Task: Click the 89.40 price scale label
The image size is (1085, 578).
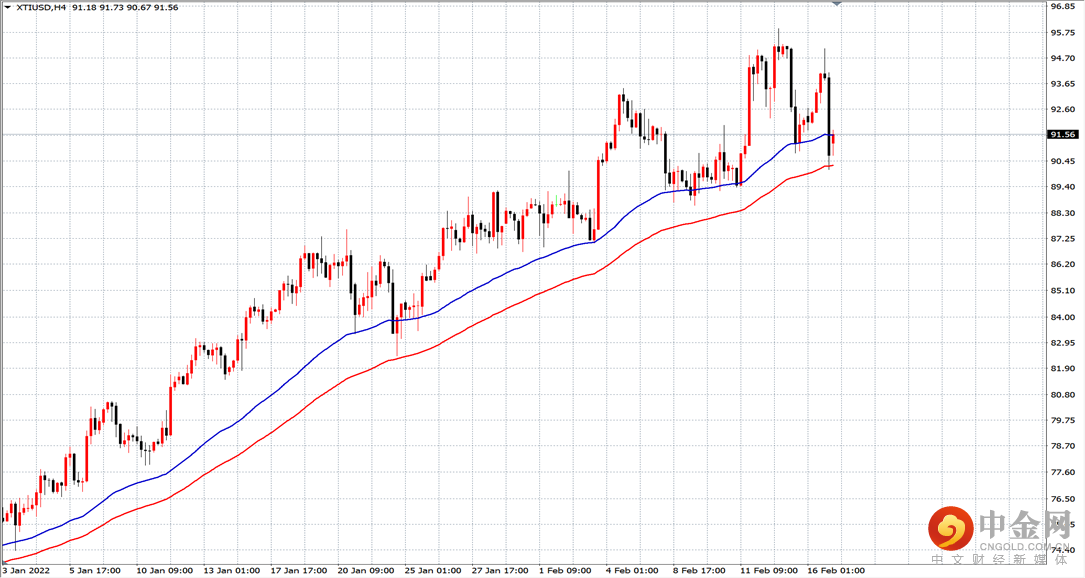Action: click(1062, 187)
